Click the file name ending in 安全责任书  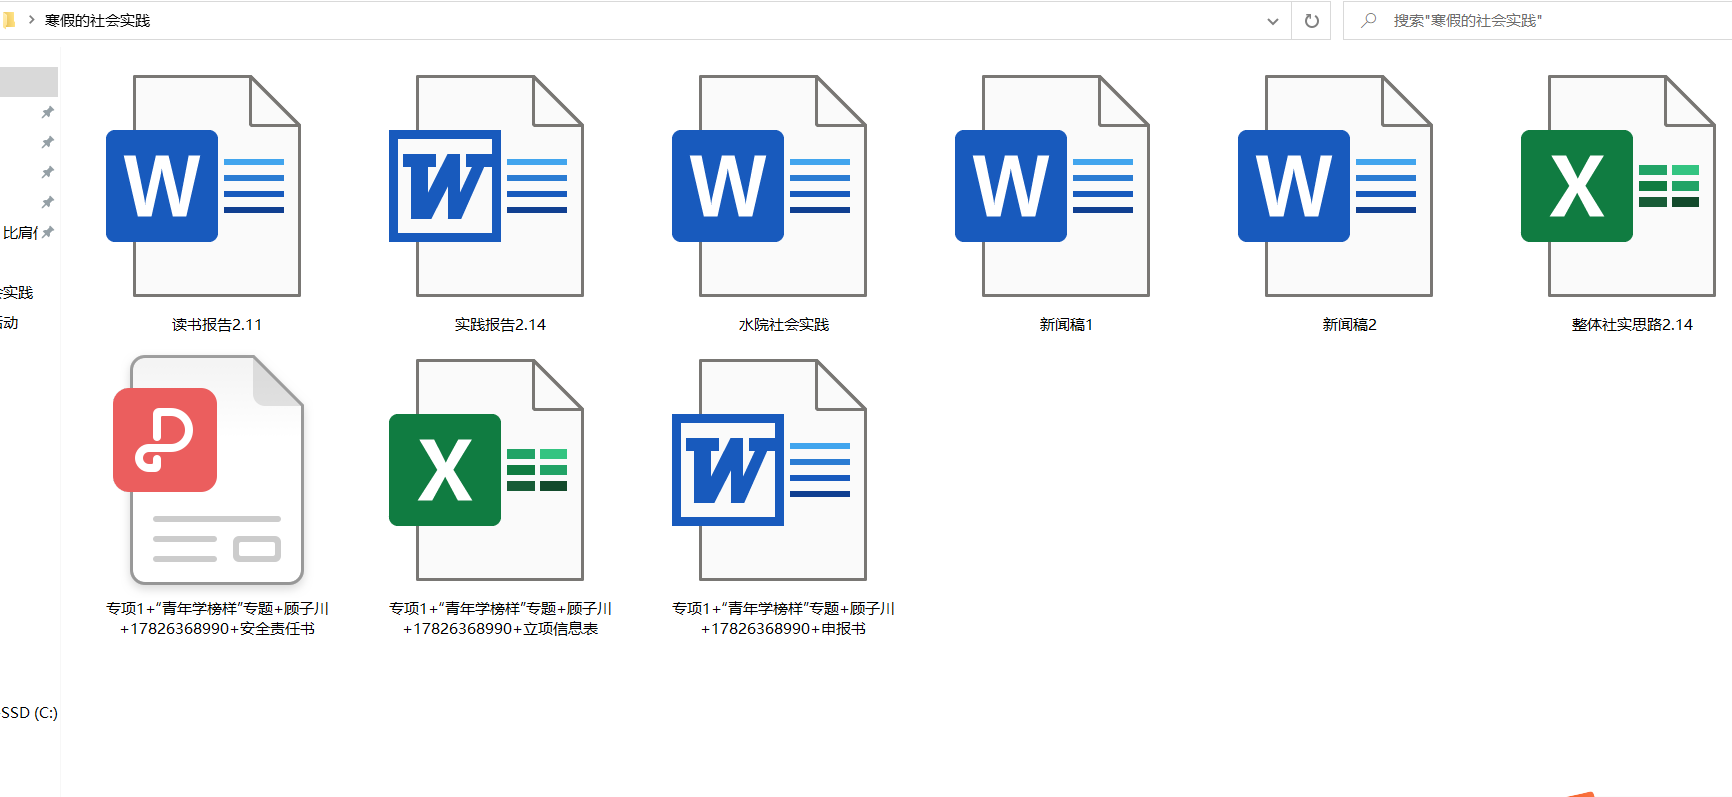(x=217, y=619)
